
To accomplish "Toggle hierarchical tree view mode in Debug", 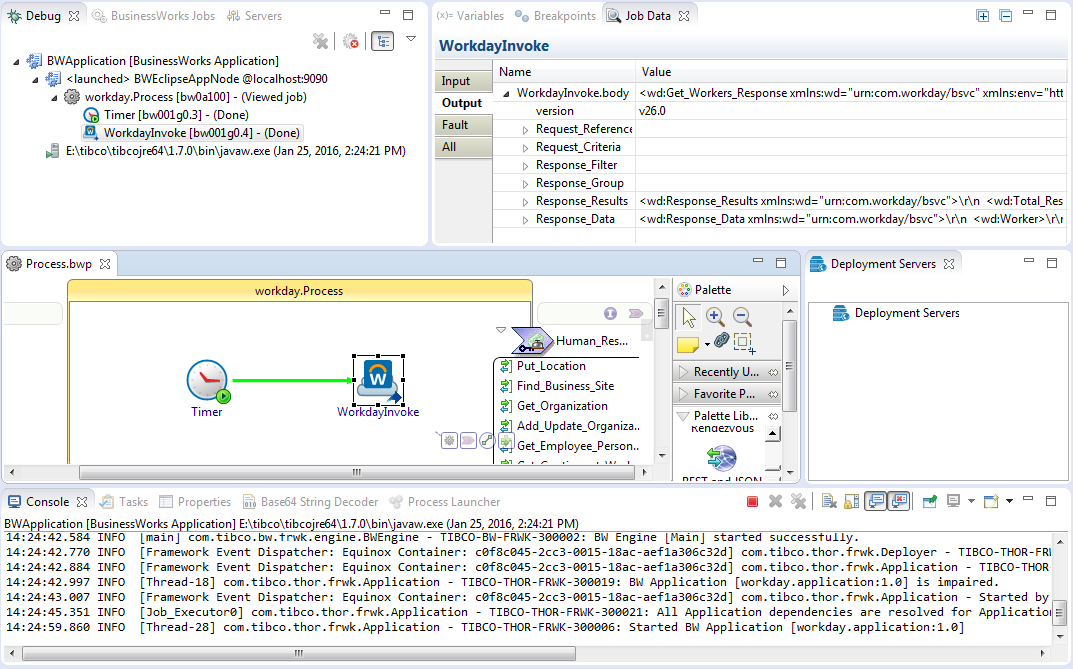I will point(382,41).
